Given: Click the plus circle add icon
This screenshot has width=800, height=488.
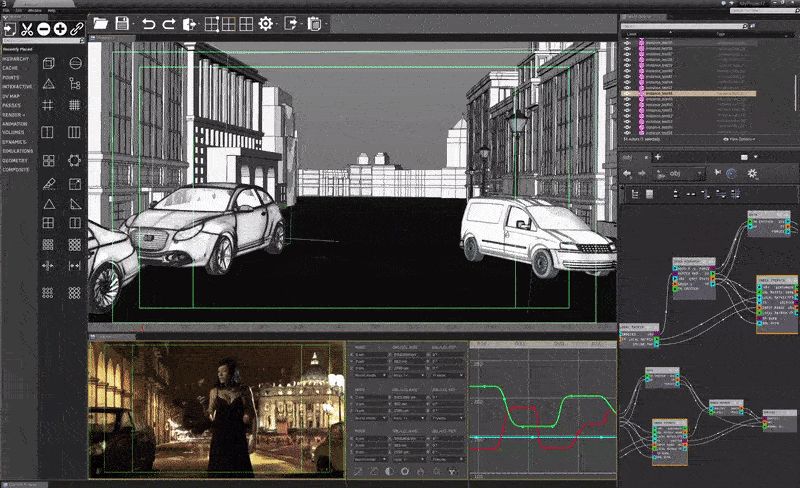Looking at the screenshot, I should pyautogui.click(x=60, y=29).
